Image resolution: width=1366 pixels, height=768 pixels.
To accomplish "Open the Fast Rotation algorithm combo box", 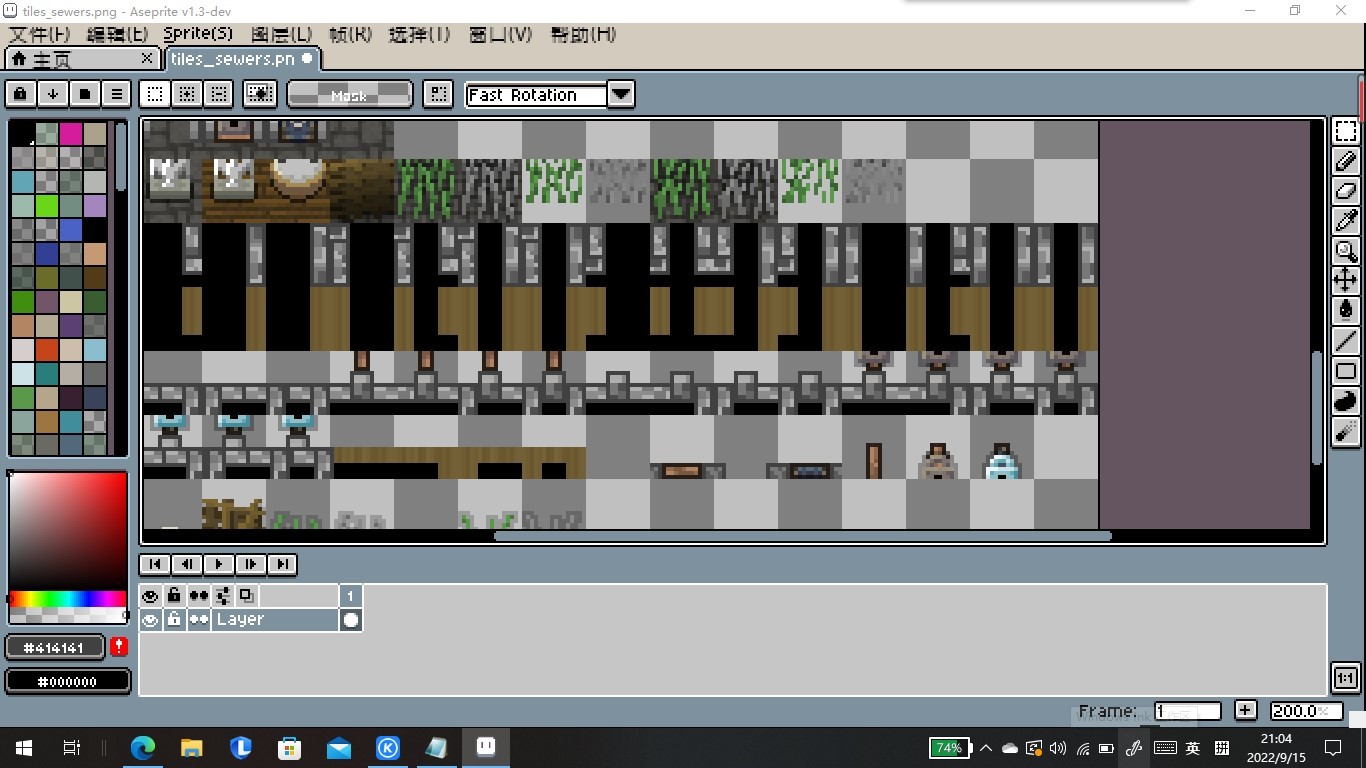I will pyautogui.click(x=537, y=95).
